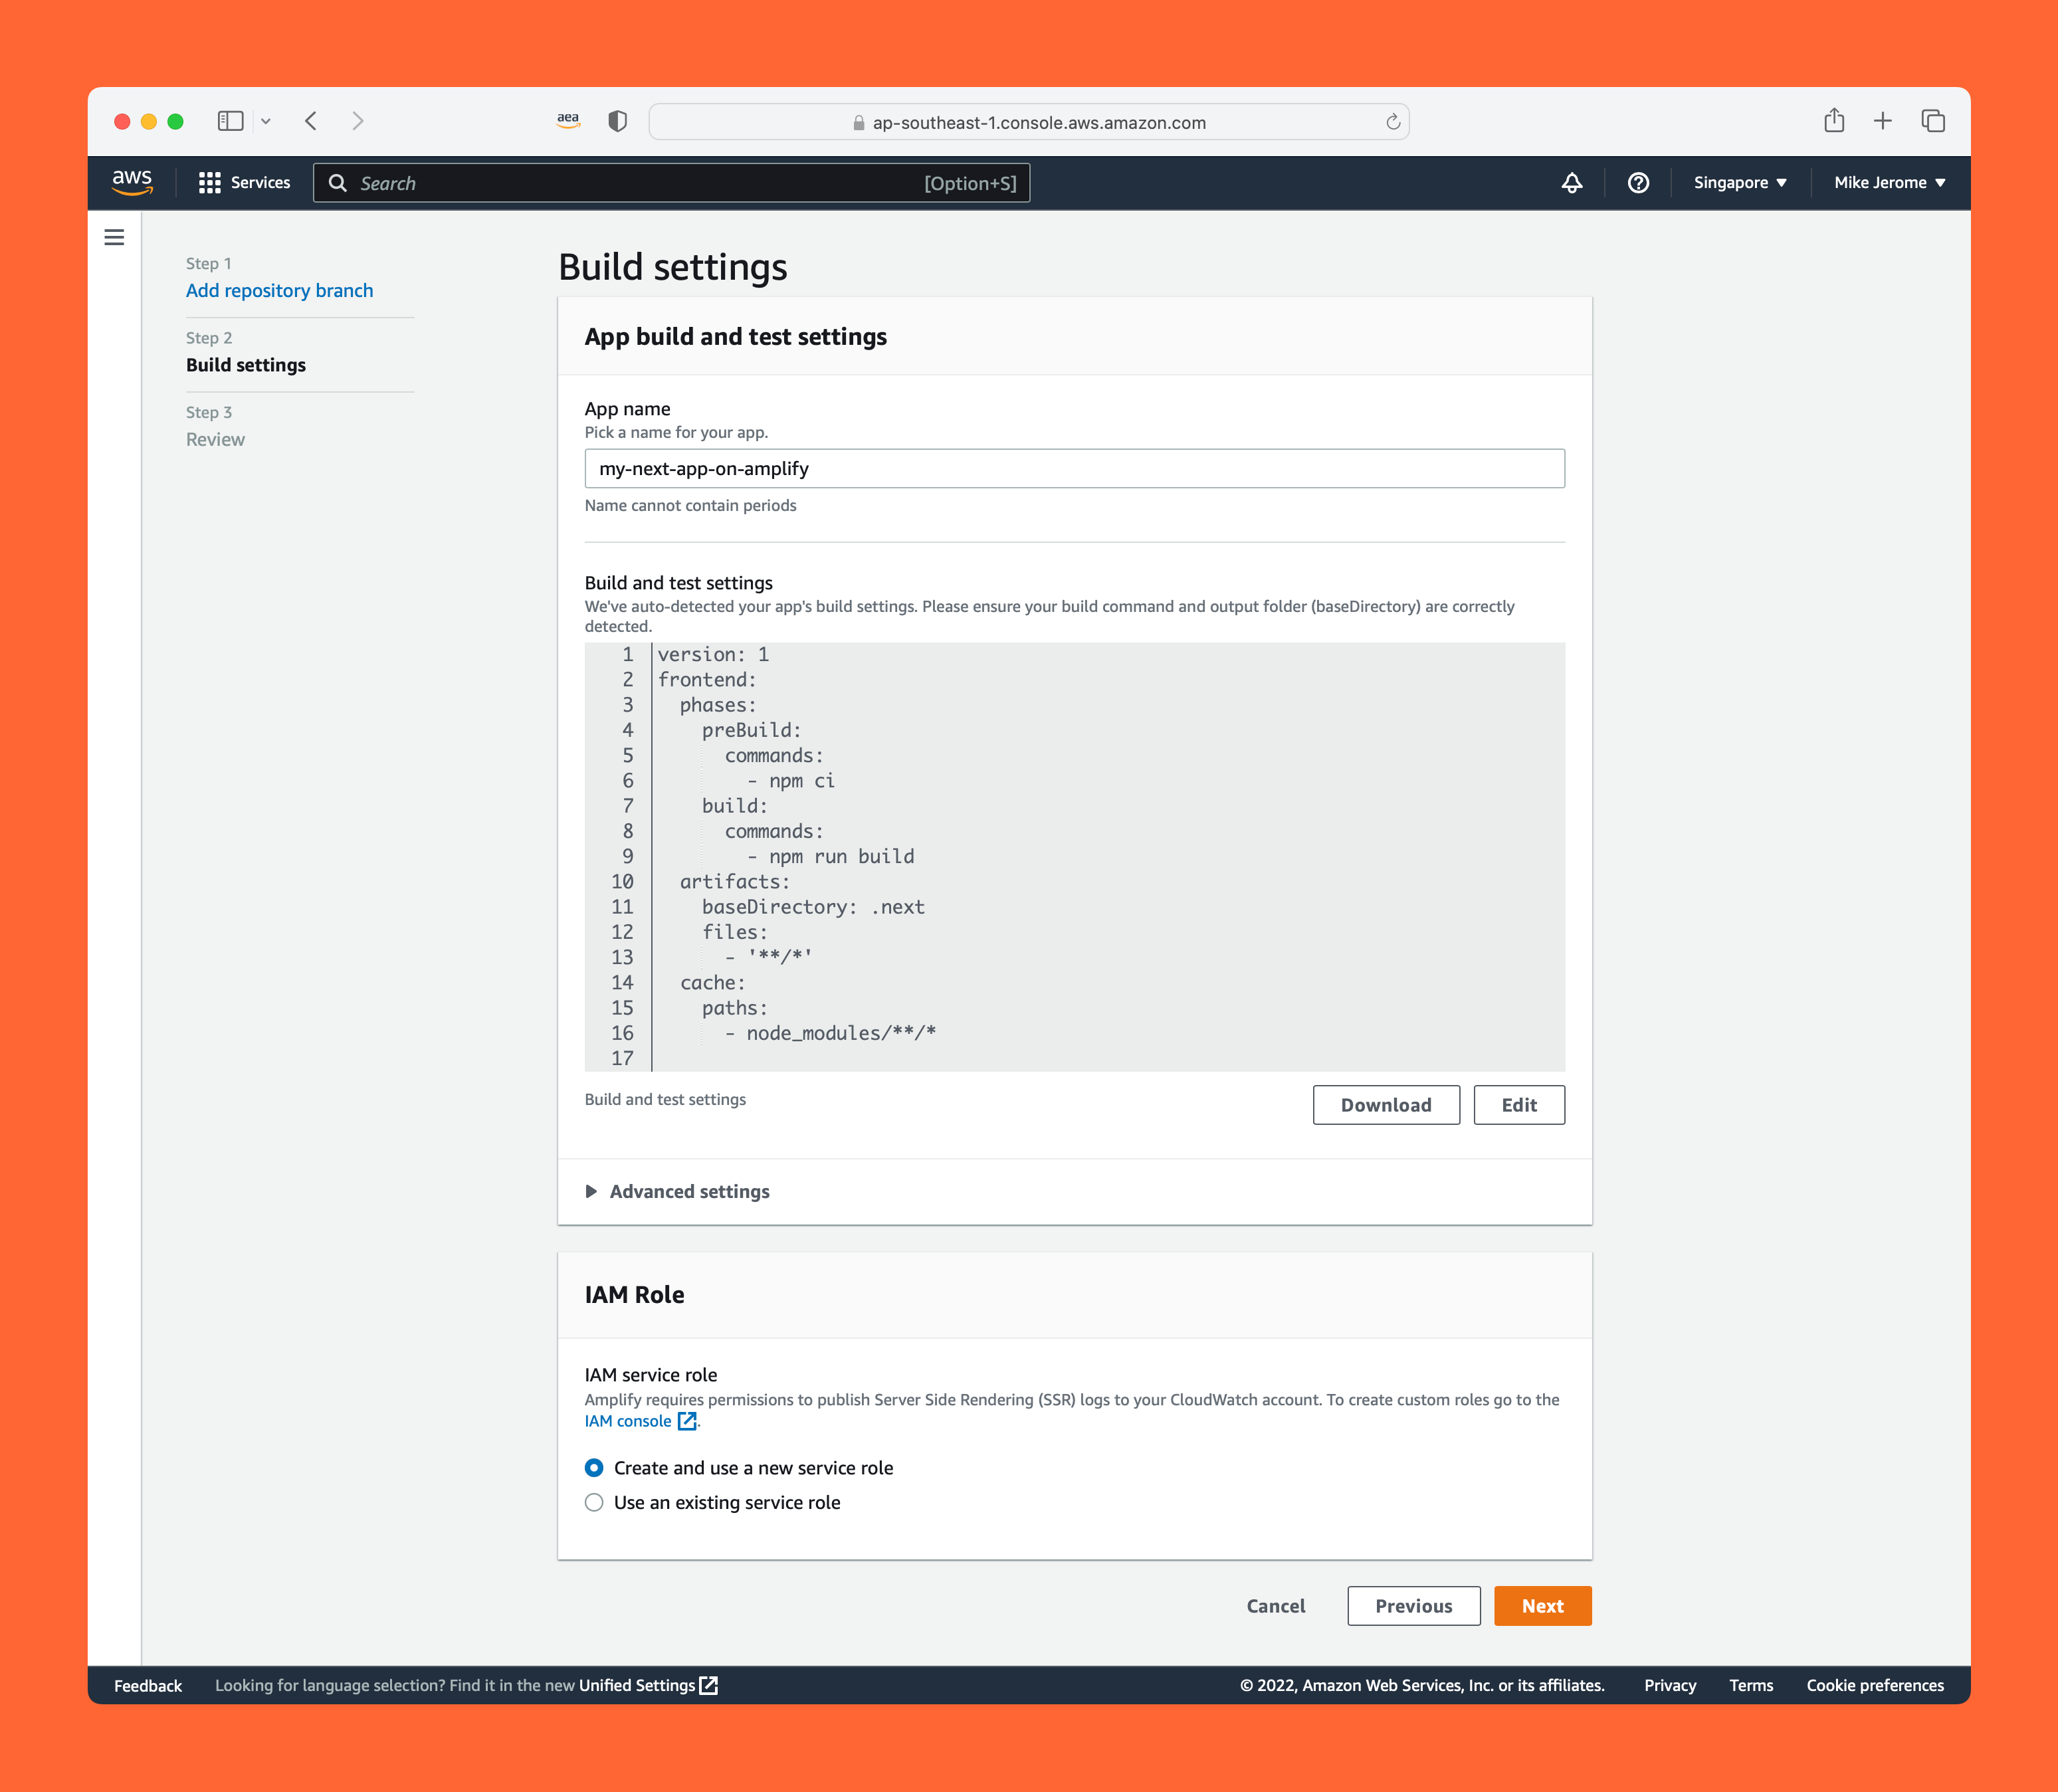2058x1792 pixels.
Task: Select Use an existing service role
Action: (x=594, y=1503)
